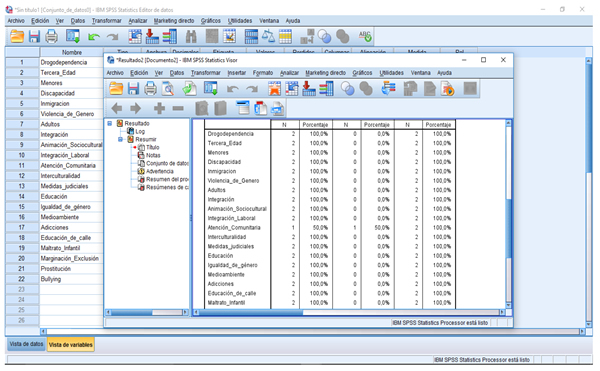Recall recent dialogs icon in Visor toolbar
Screen dimensions: 600x371
pos(210,89)
